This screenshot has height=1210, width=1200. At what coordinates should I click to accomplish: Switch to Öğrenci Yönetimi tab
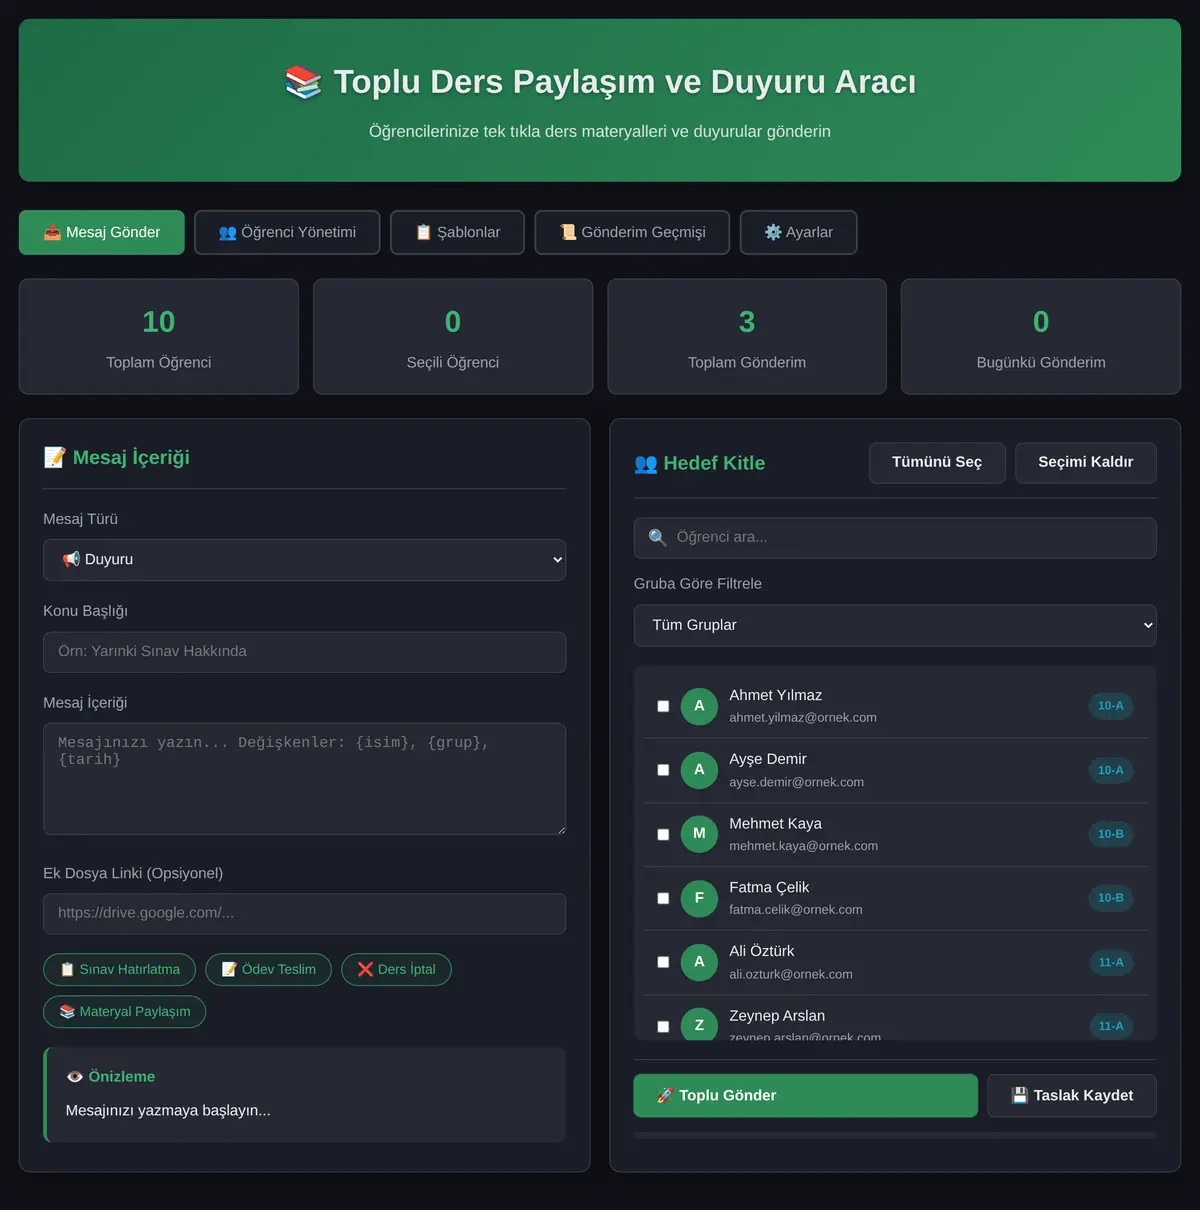click(x=287, y=232)
